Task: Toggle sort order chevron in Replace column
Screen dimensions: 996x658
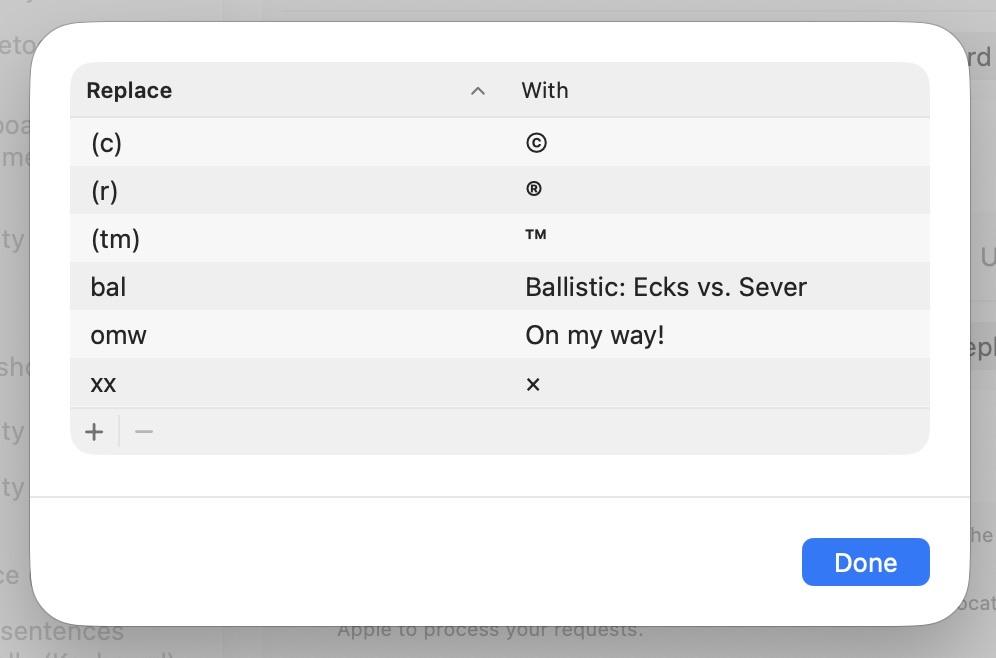Action: pyautogui.click(x=478, y=91)
